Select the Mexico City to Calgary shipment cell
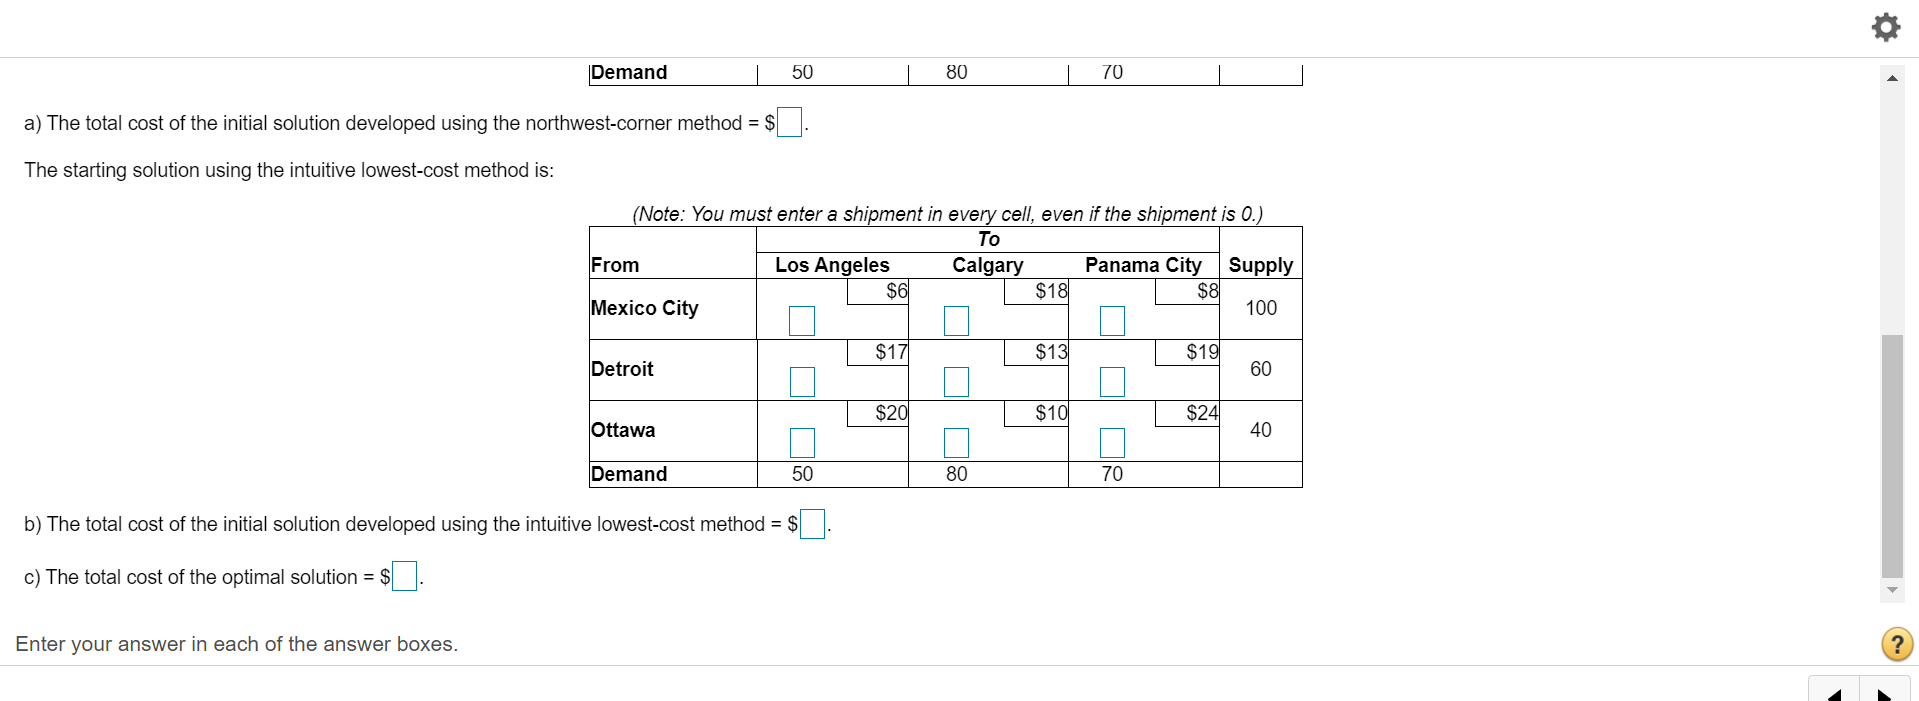Image resolution: width=1919 pixels, height=701 pixels. click(956, 321)
